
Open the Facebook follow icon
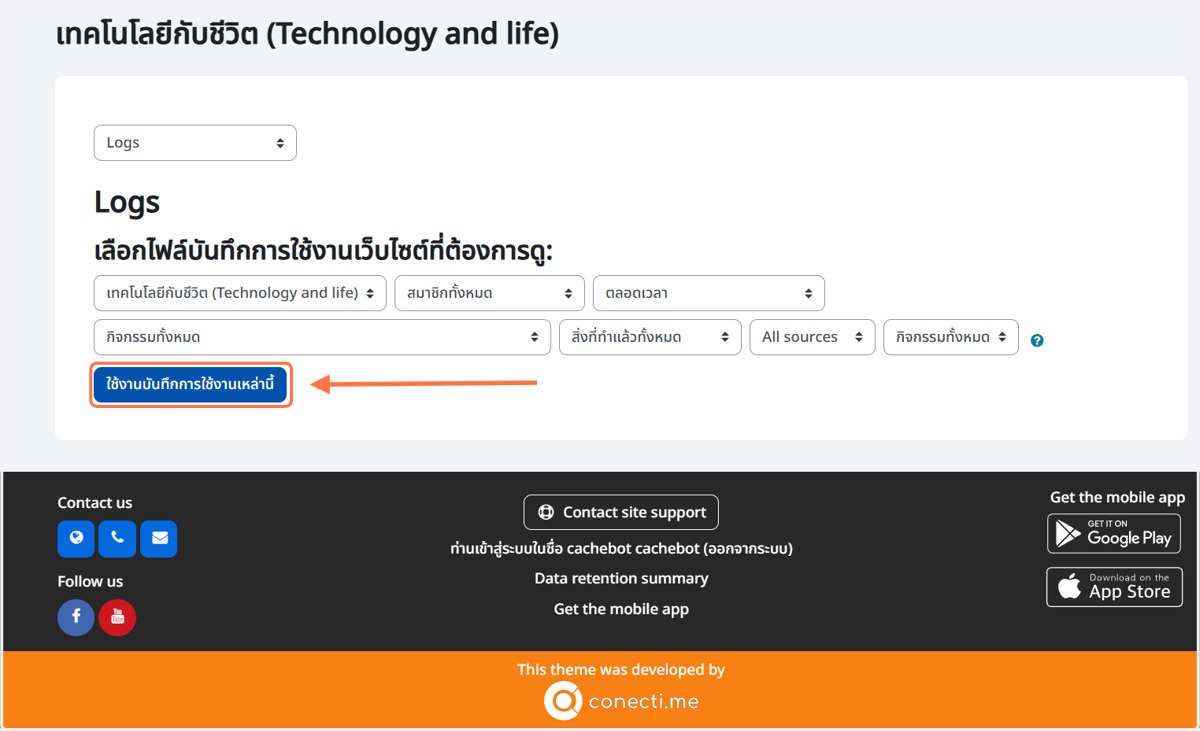(x=76, y=617)
